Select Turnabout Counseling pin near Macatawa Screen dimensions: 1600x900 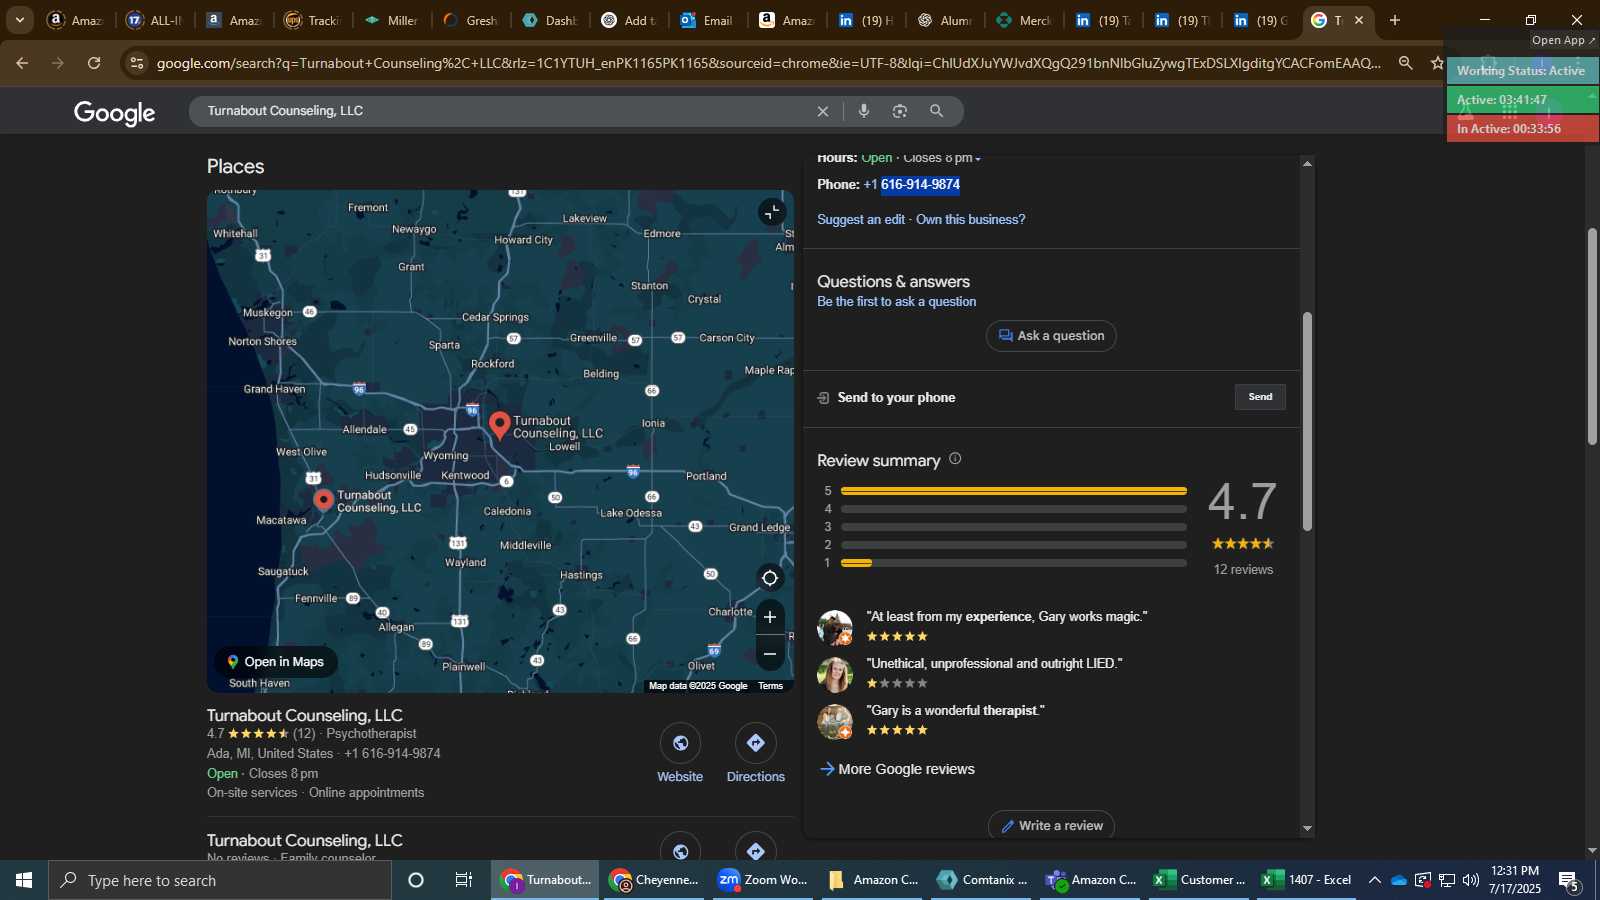coord(323,500)
